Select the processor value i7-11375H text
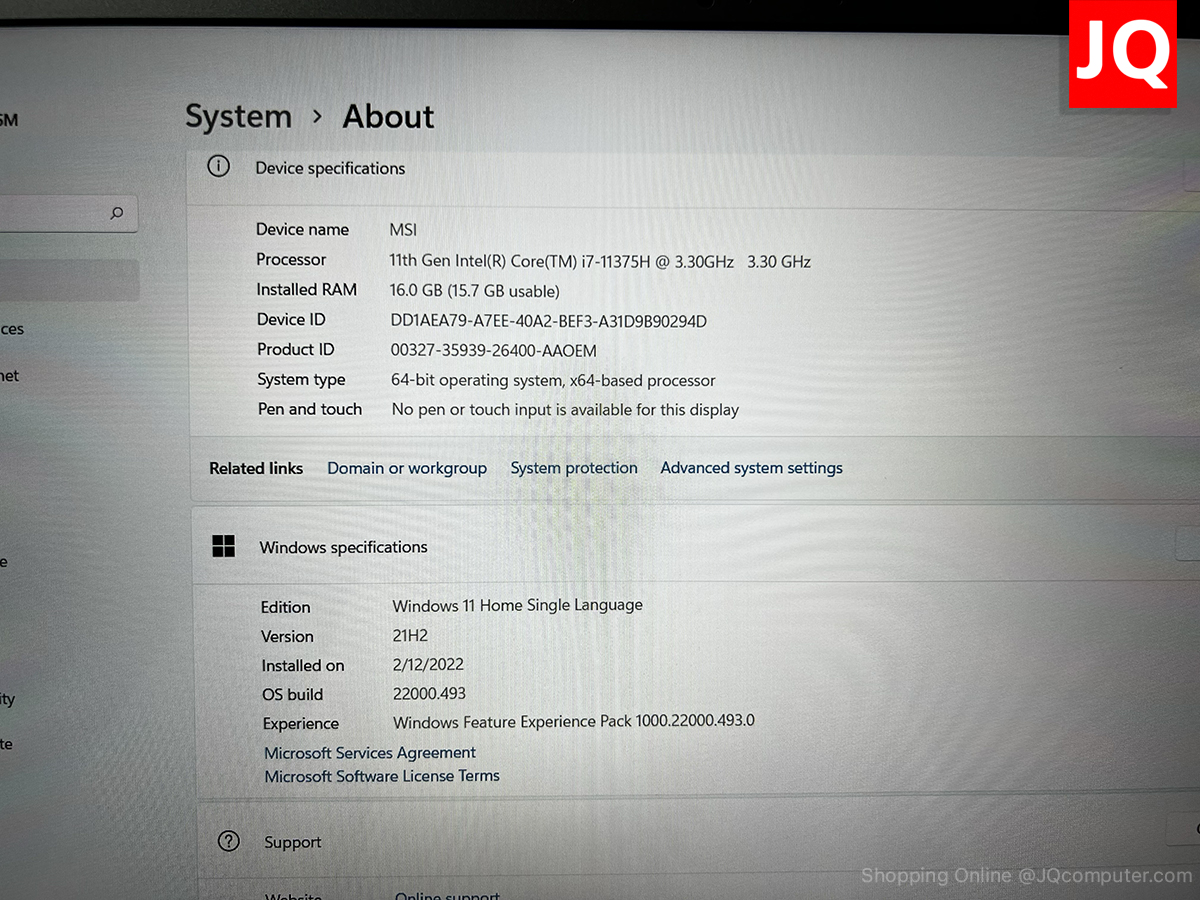The width and height of the screenshot is (1200, 900). [x=600, y=262]
